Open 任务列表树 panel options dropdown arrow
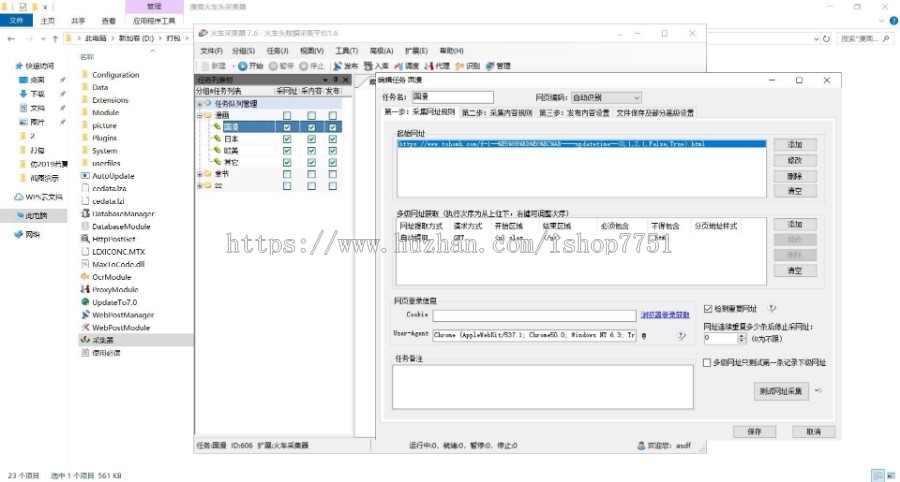 pos(325,80)
